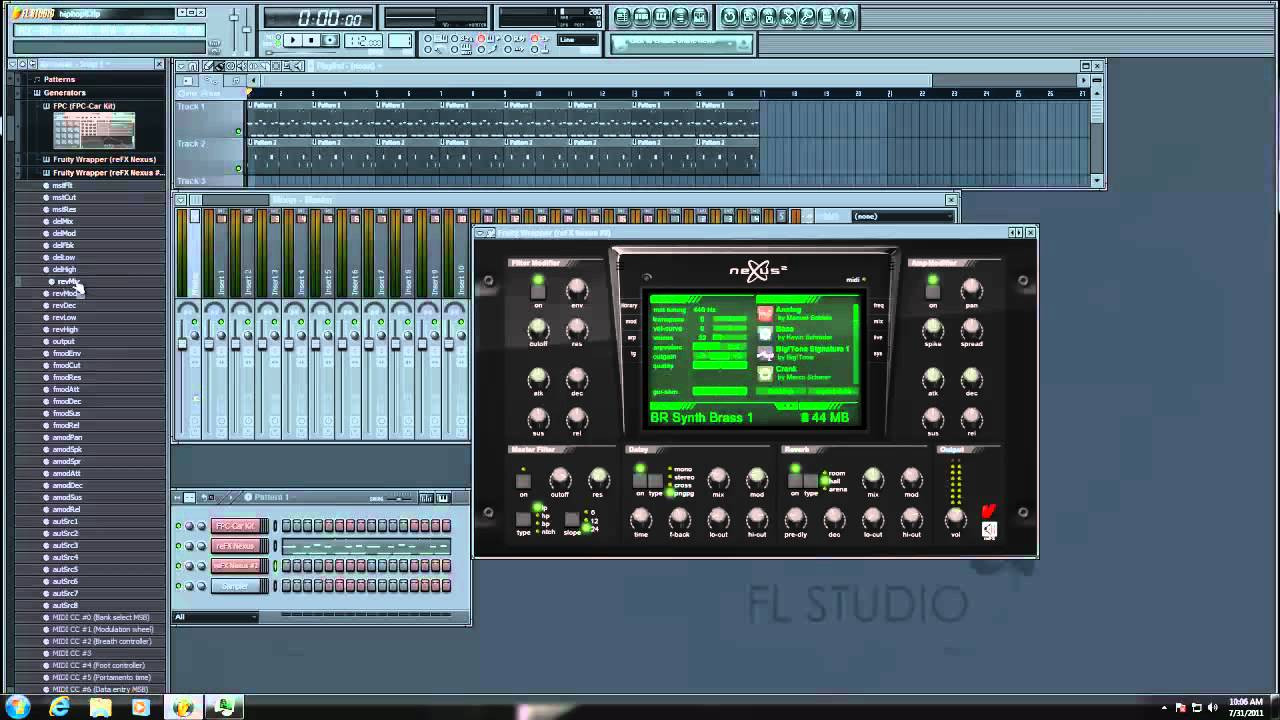The width and height of the screenshot is (1280, 720).
Task: Open the playlist view icon in toolbar
Action: click(623, 17)
